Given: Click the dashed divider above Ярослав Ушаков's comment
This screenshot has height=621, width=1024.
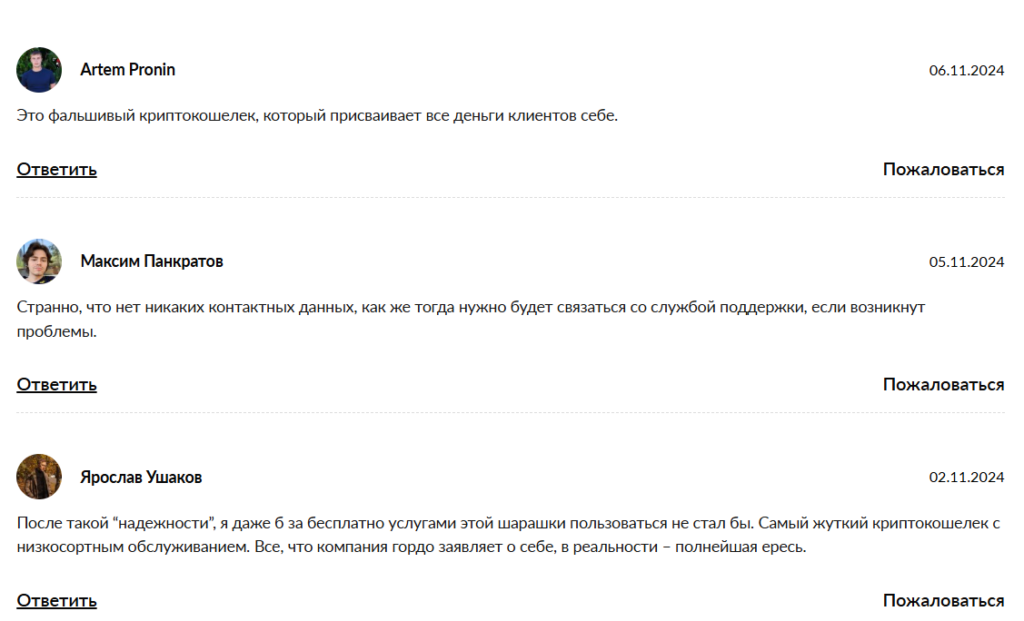Looking at the screenshot, I should (510, 413).
